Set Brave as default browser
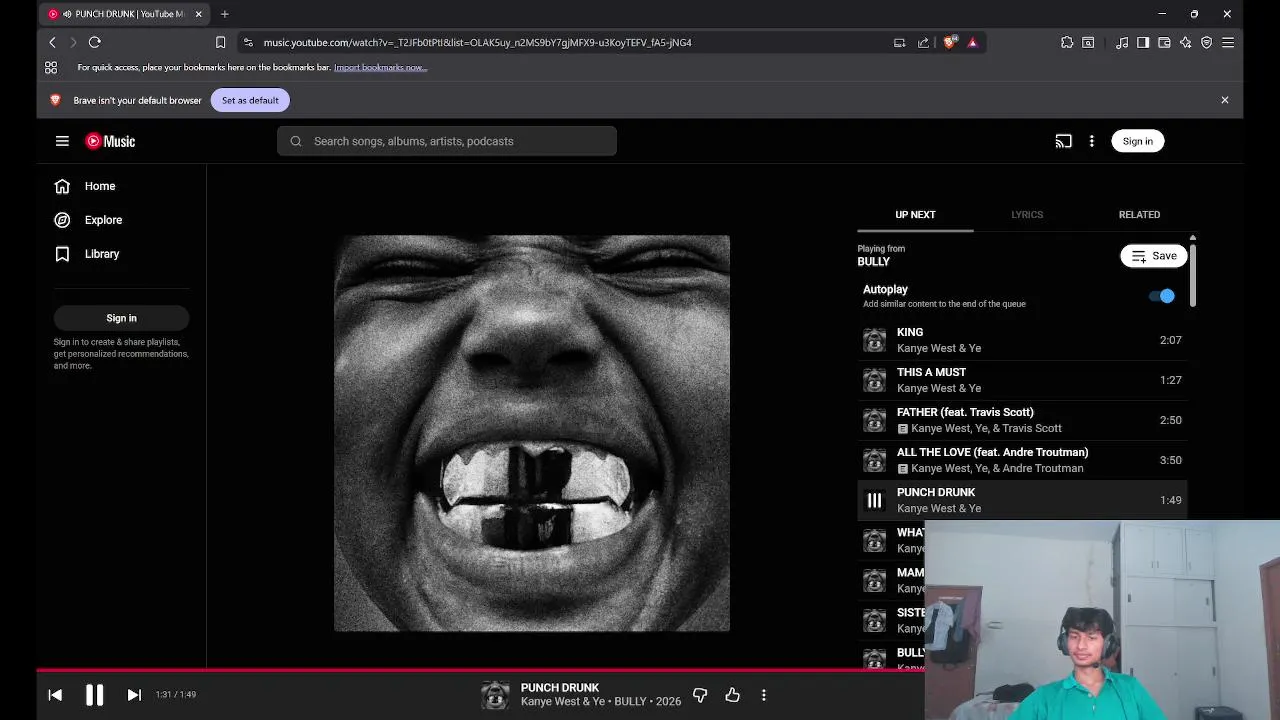The image size is (1280, 720). pos(250,100)
